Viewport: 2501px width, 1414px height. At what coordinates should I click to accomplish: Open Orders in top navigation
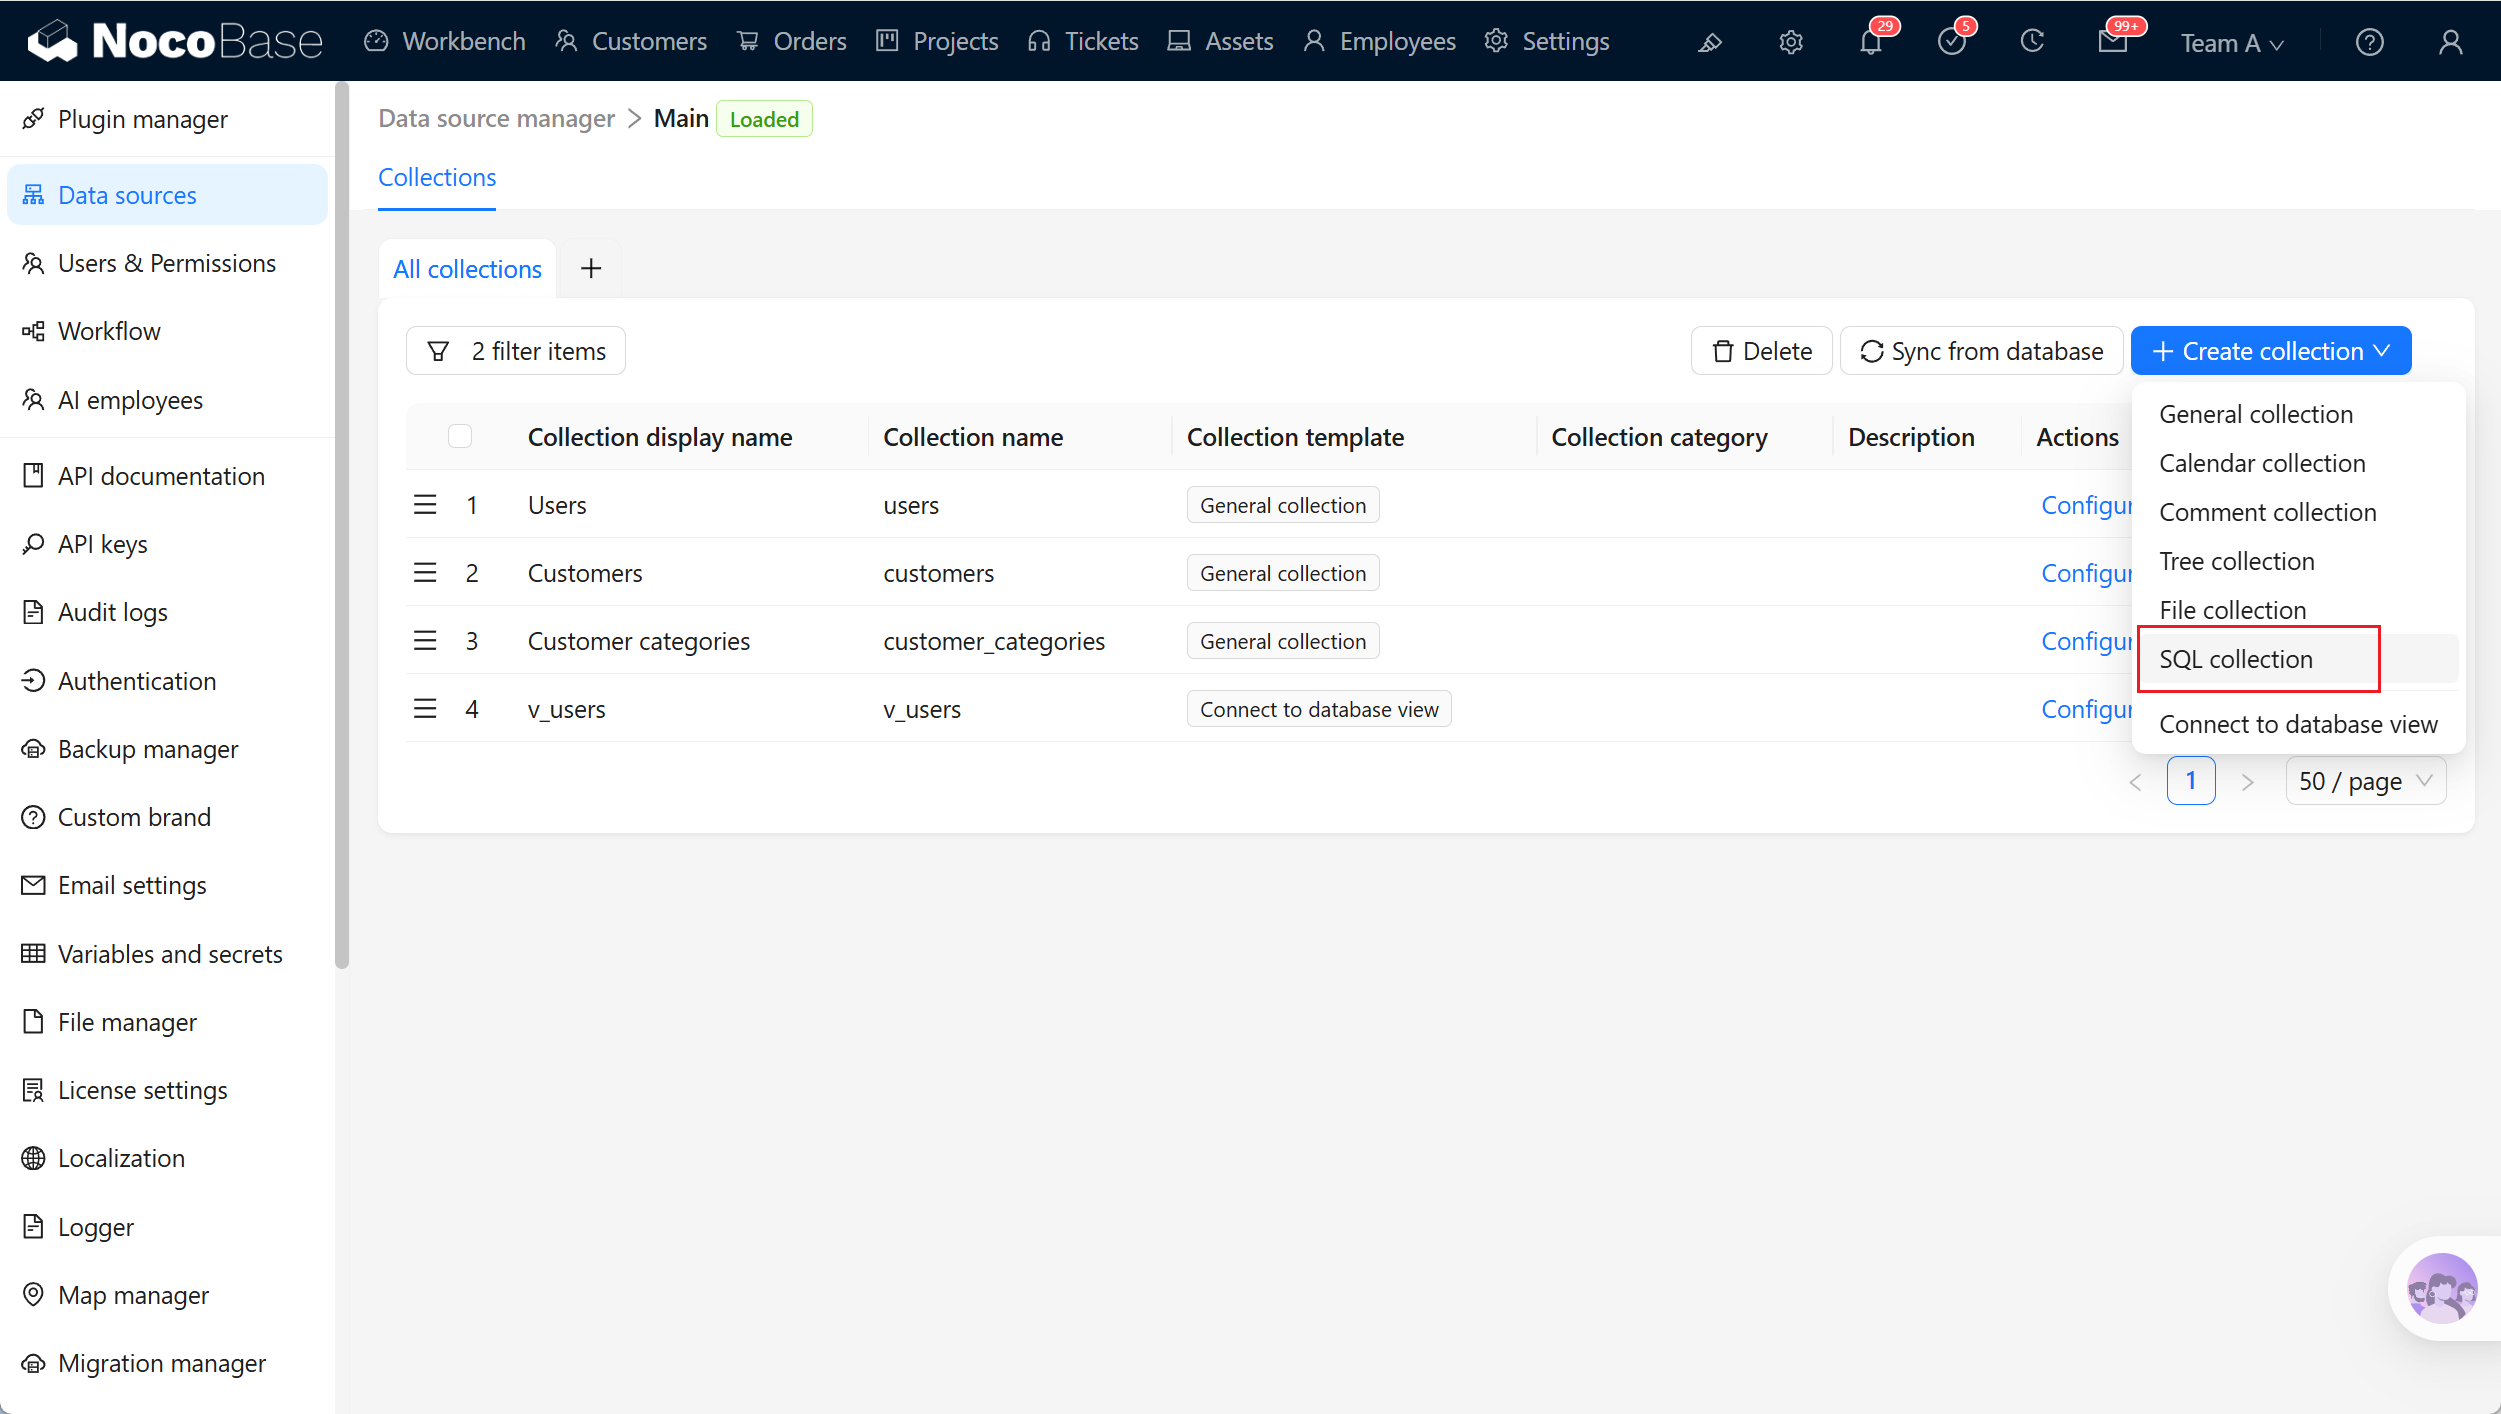[x=791, y=41]
